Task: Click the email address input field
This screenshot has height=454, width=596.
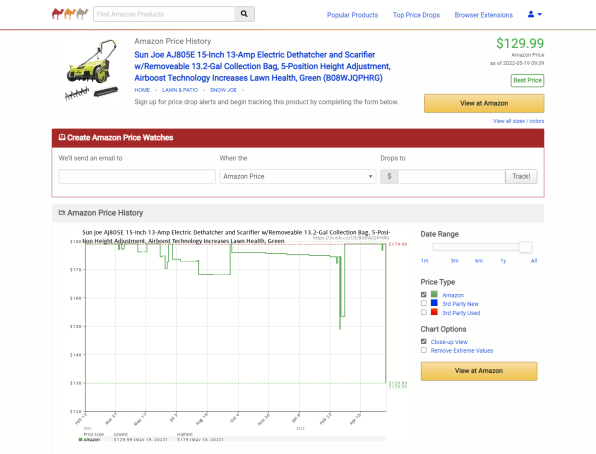Action: point(137,176)
